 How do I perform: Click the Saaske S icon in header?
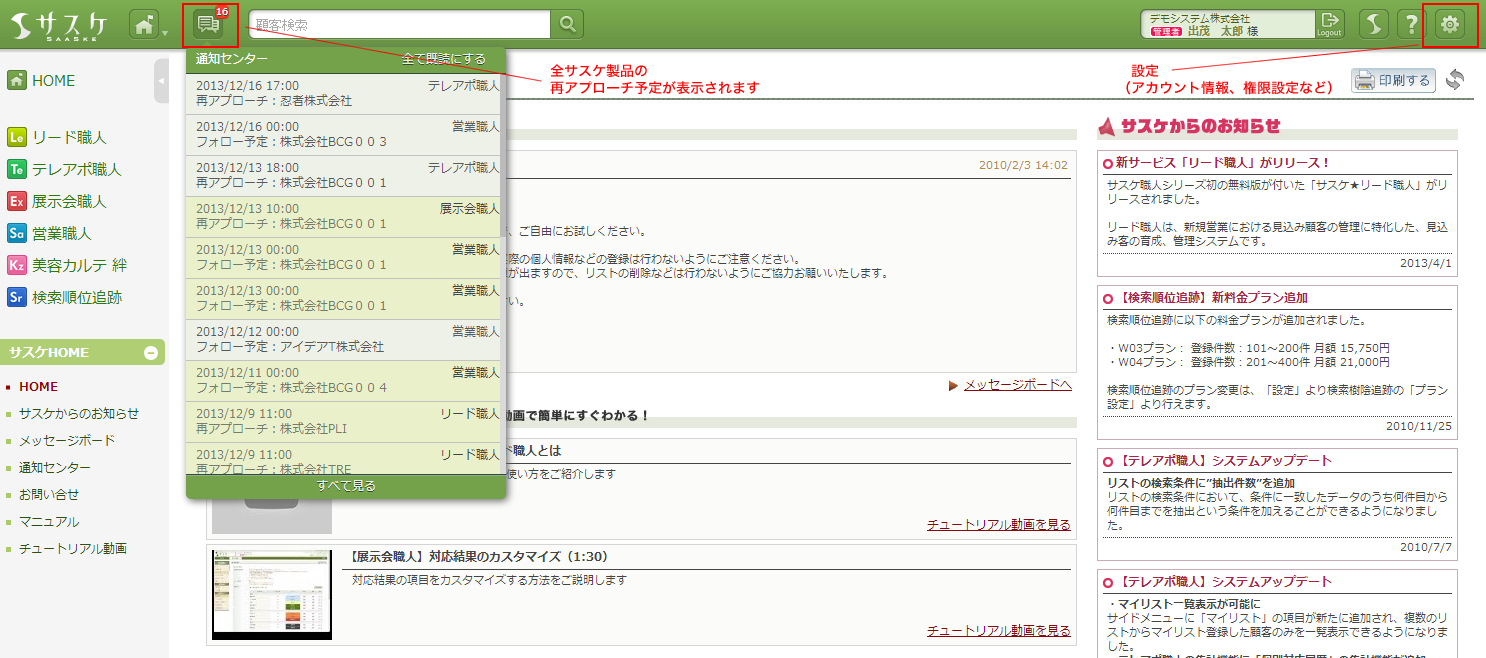tap(1374, 24)
